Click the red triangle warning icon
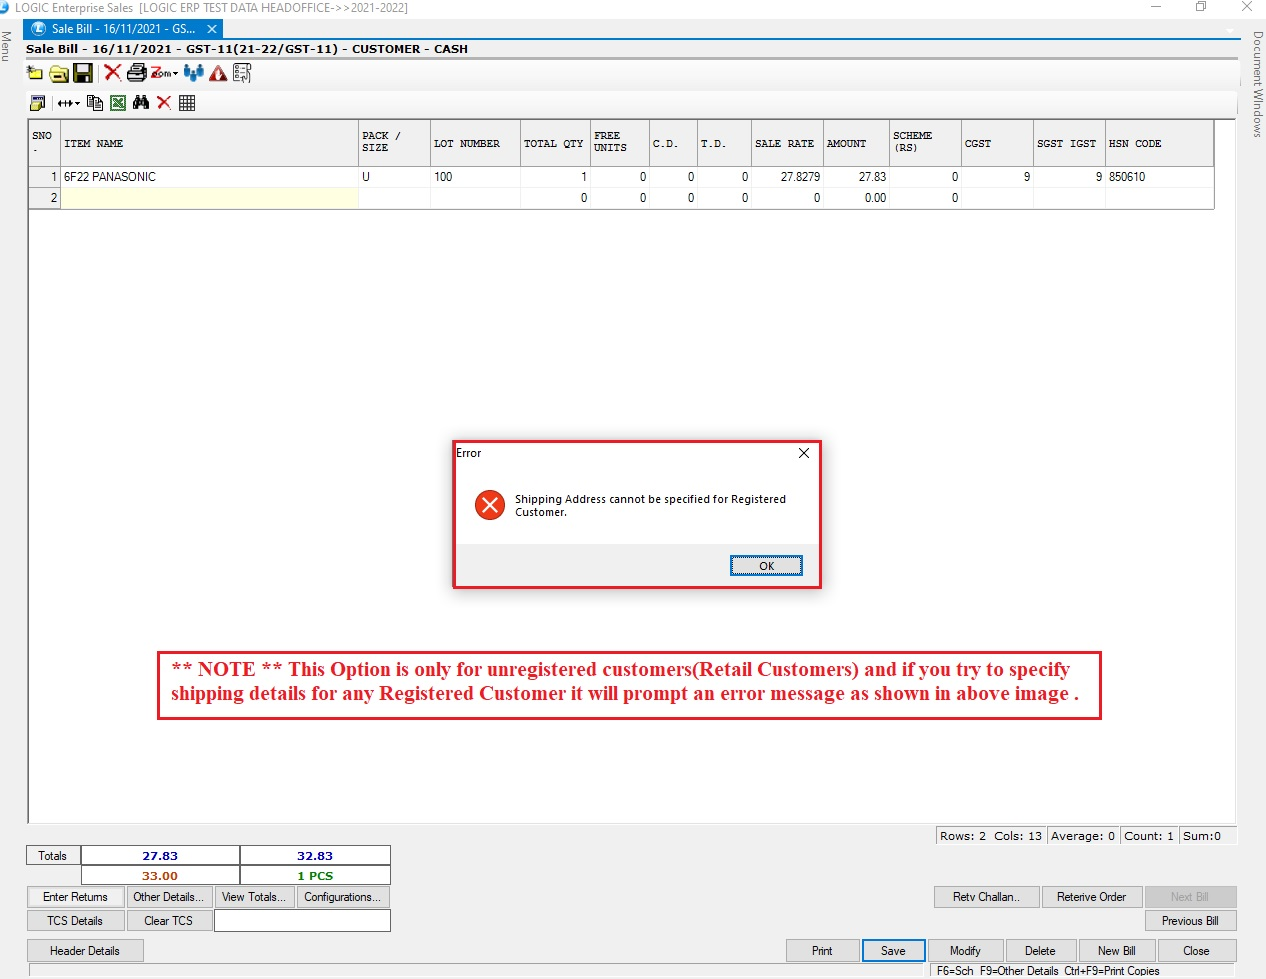The image size is (1266, 979). pos(218,73)
